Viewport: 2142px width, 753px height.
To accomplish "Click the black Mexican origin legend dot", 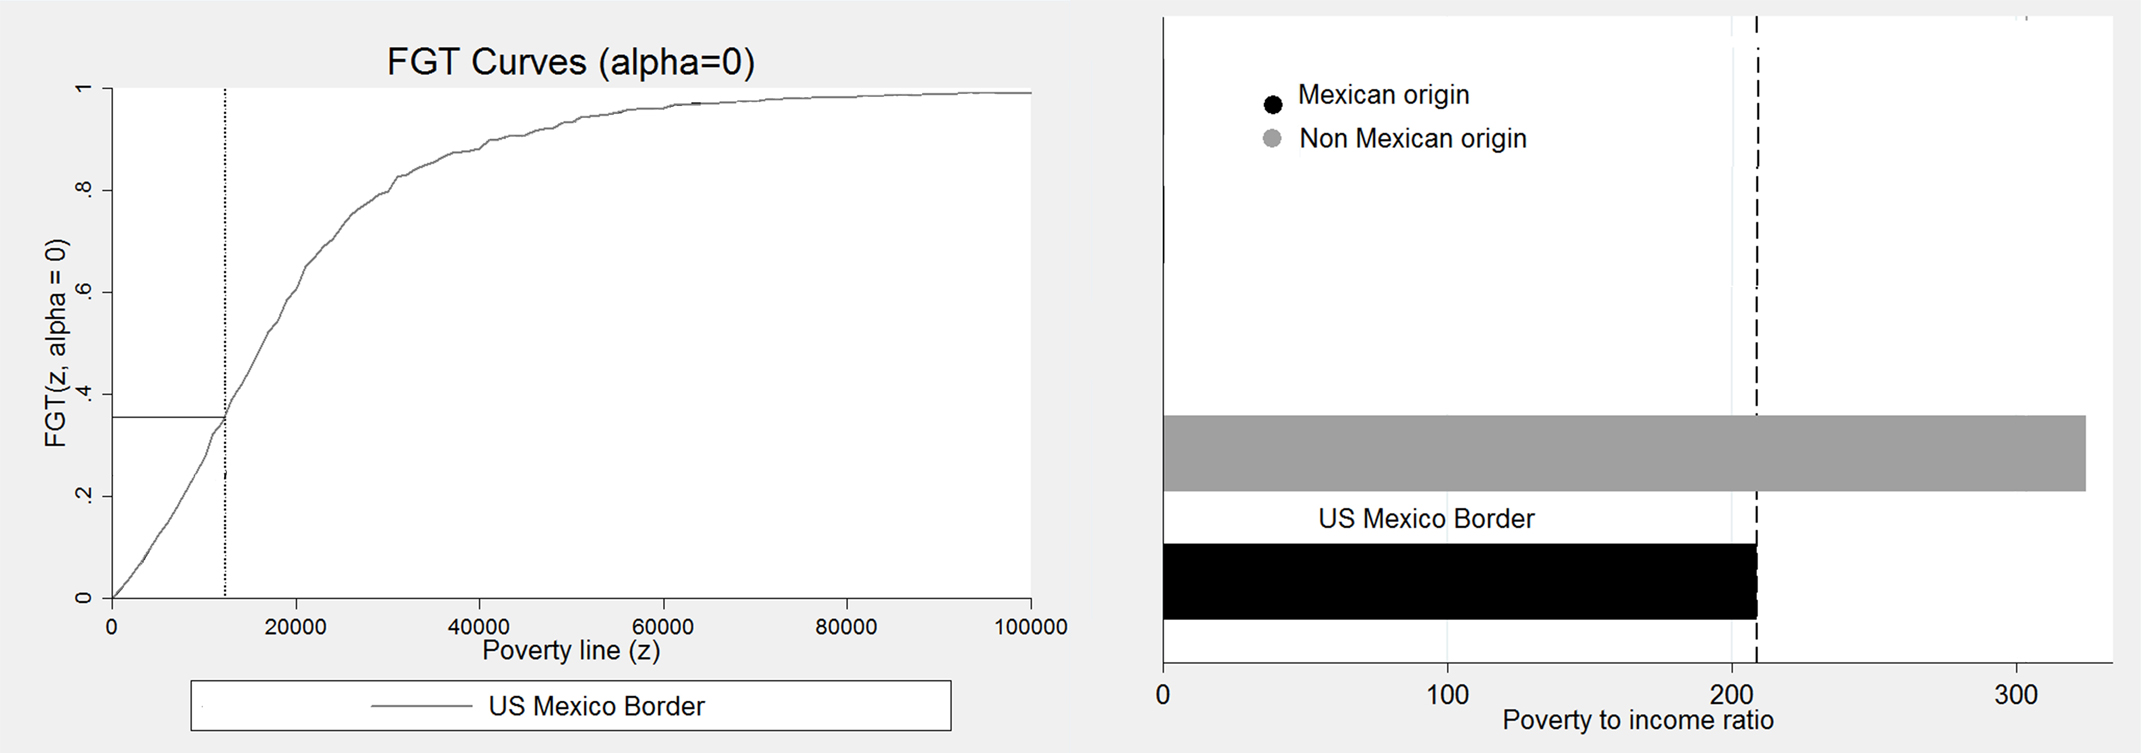I will click(1272, 104).
